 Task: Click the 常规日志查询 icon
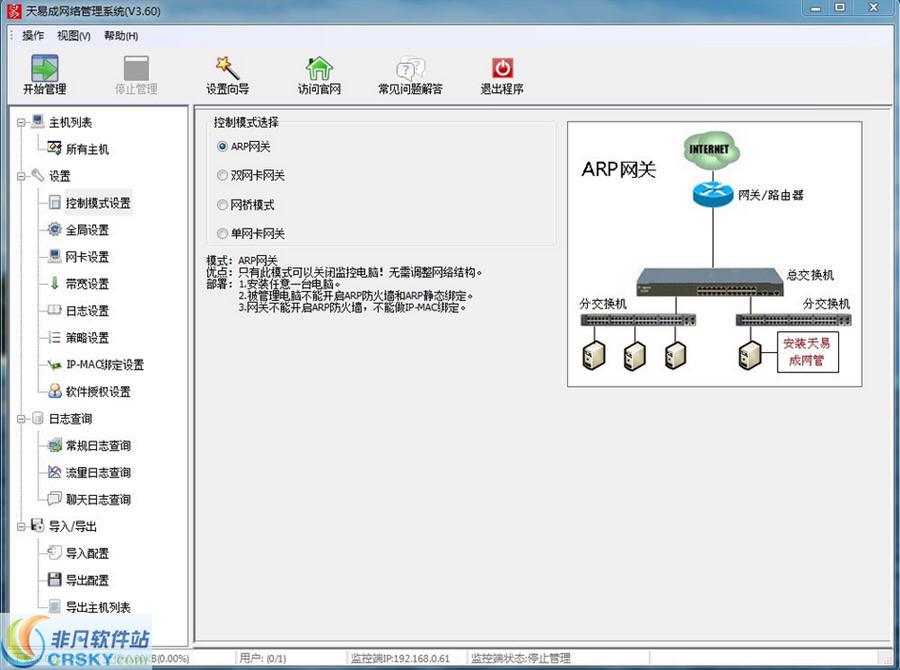tap(55, 445)
